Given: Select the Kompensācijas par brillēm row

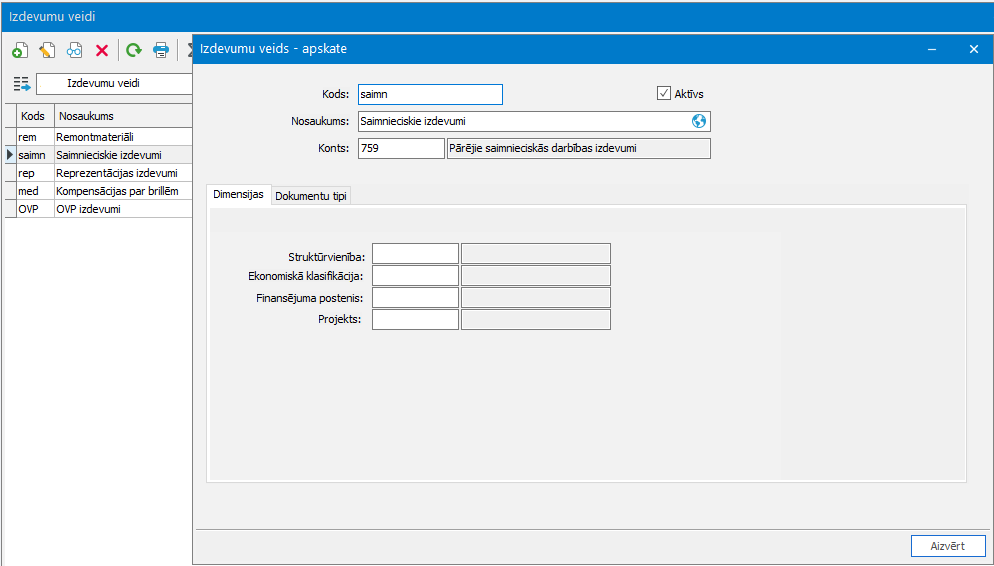Looking at the screenshot, I should click(98, 191).
